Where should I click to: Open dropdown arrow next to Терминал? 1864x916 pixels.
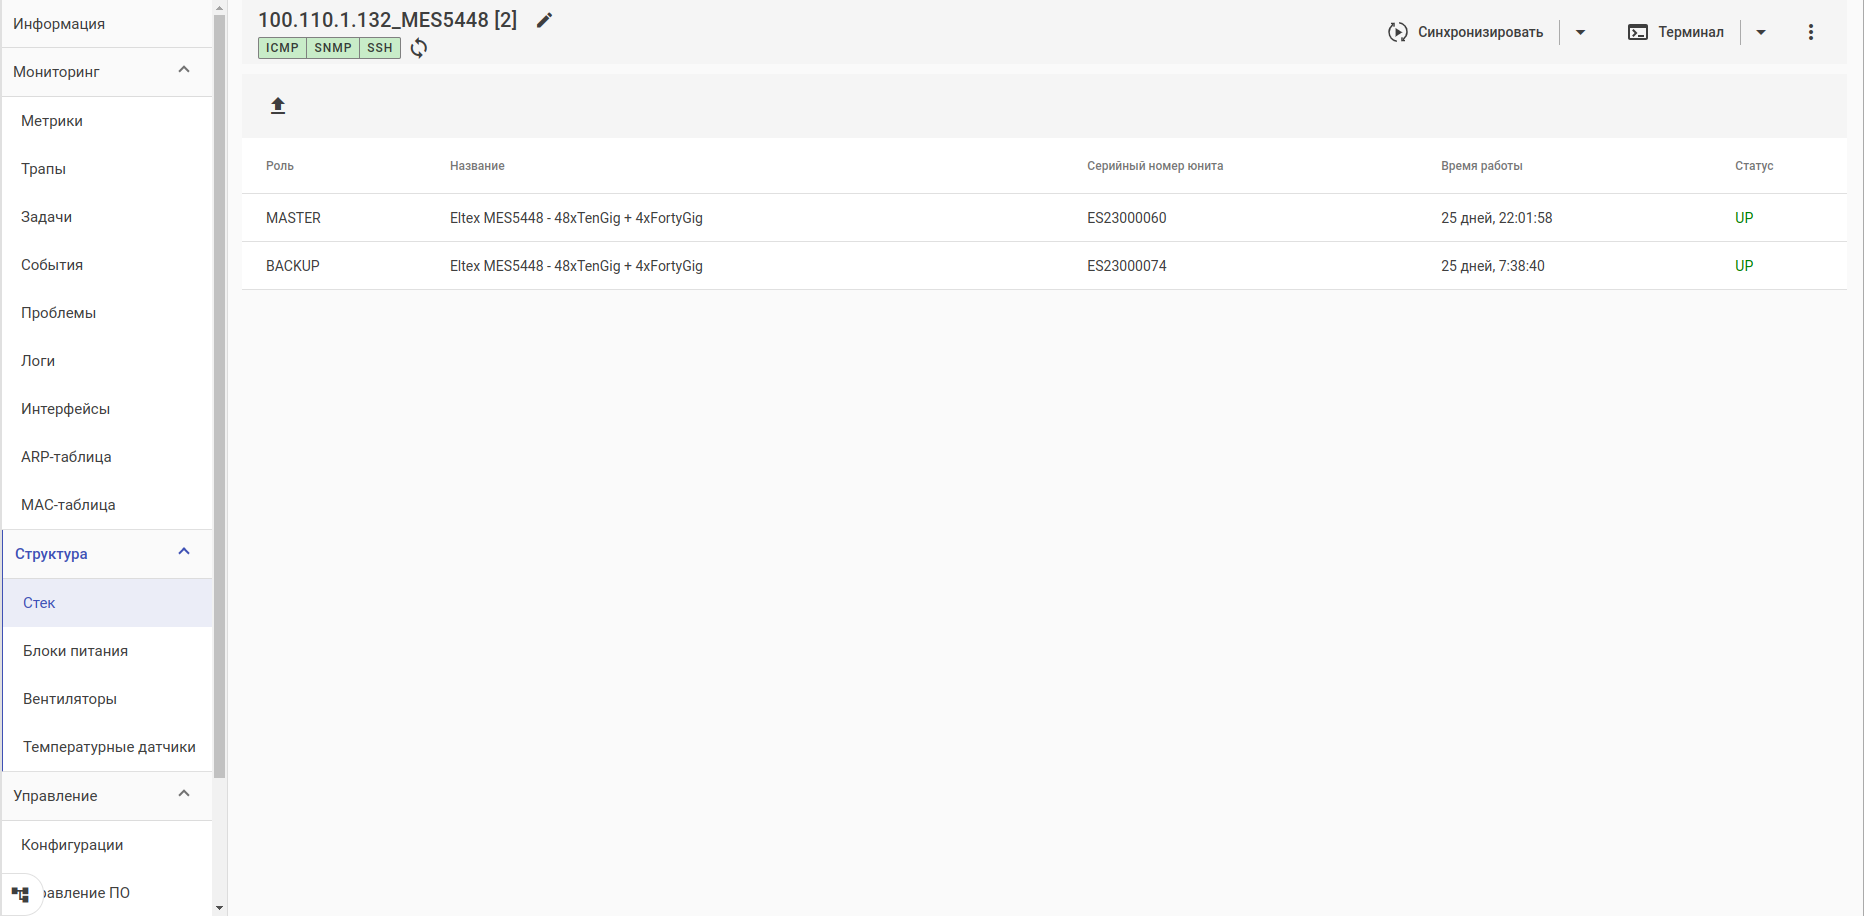[x=1761, y=32]
